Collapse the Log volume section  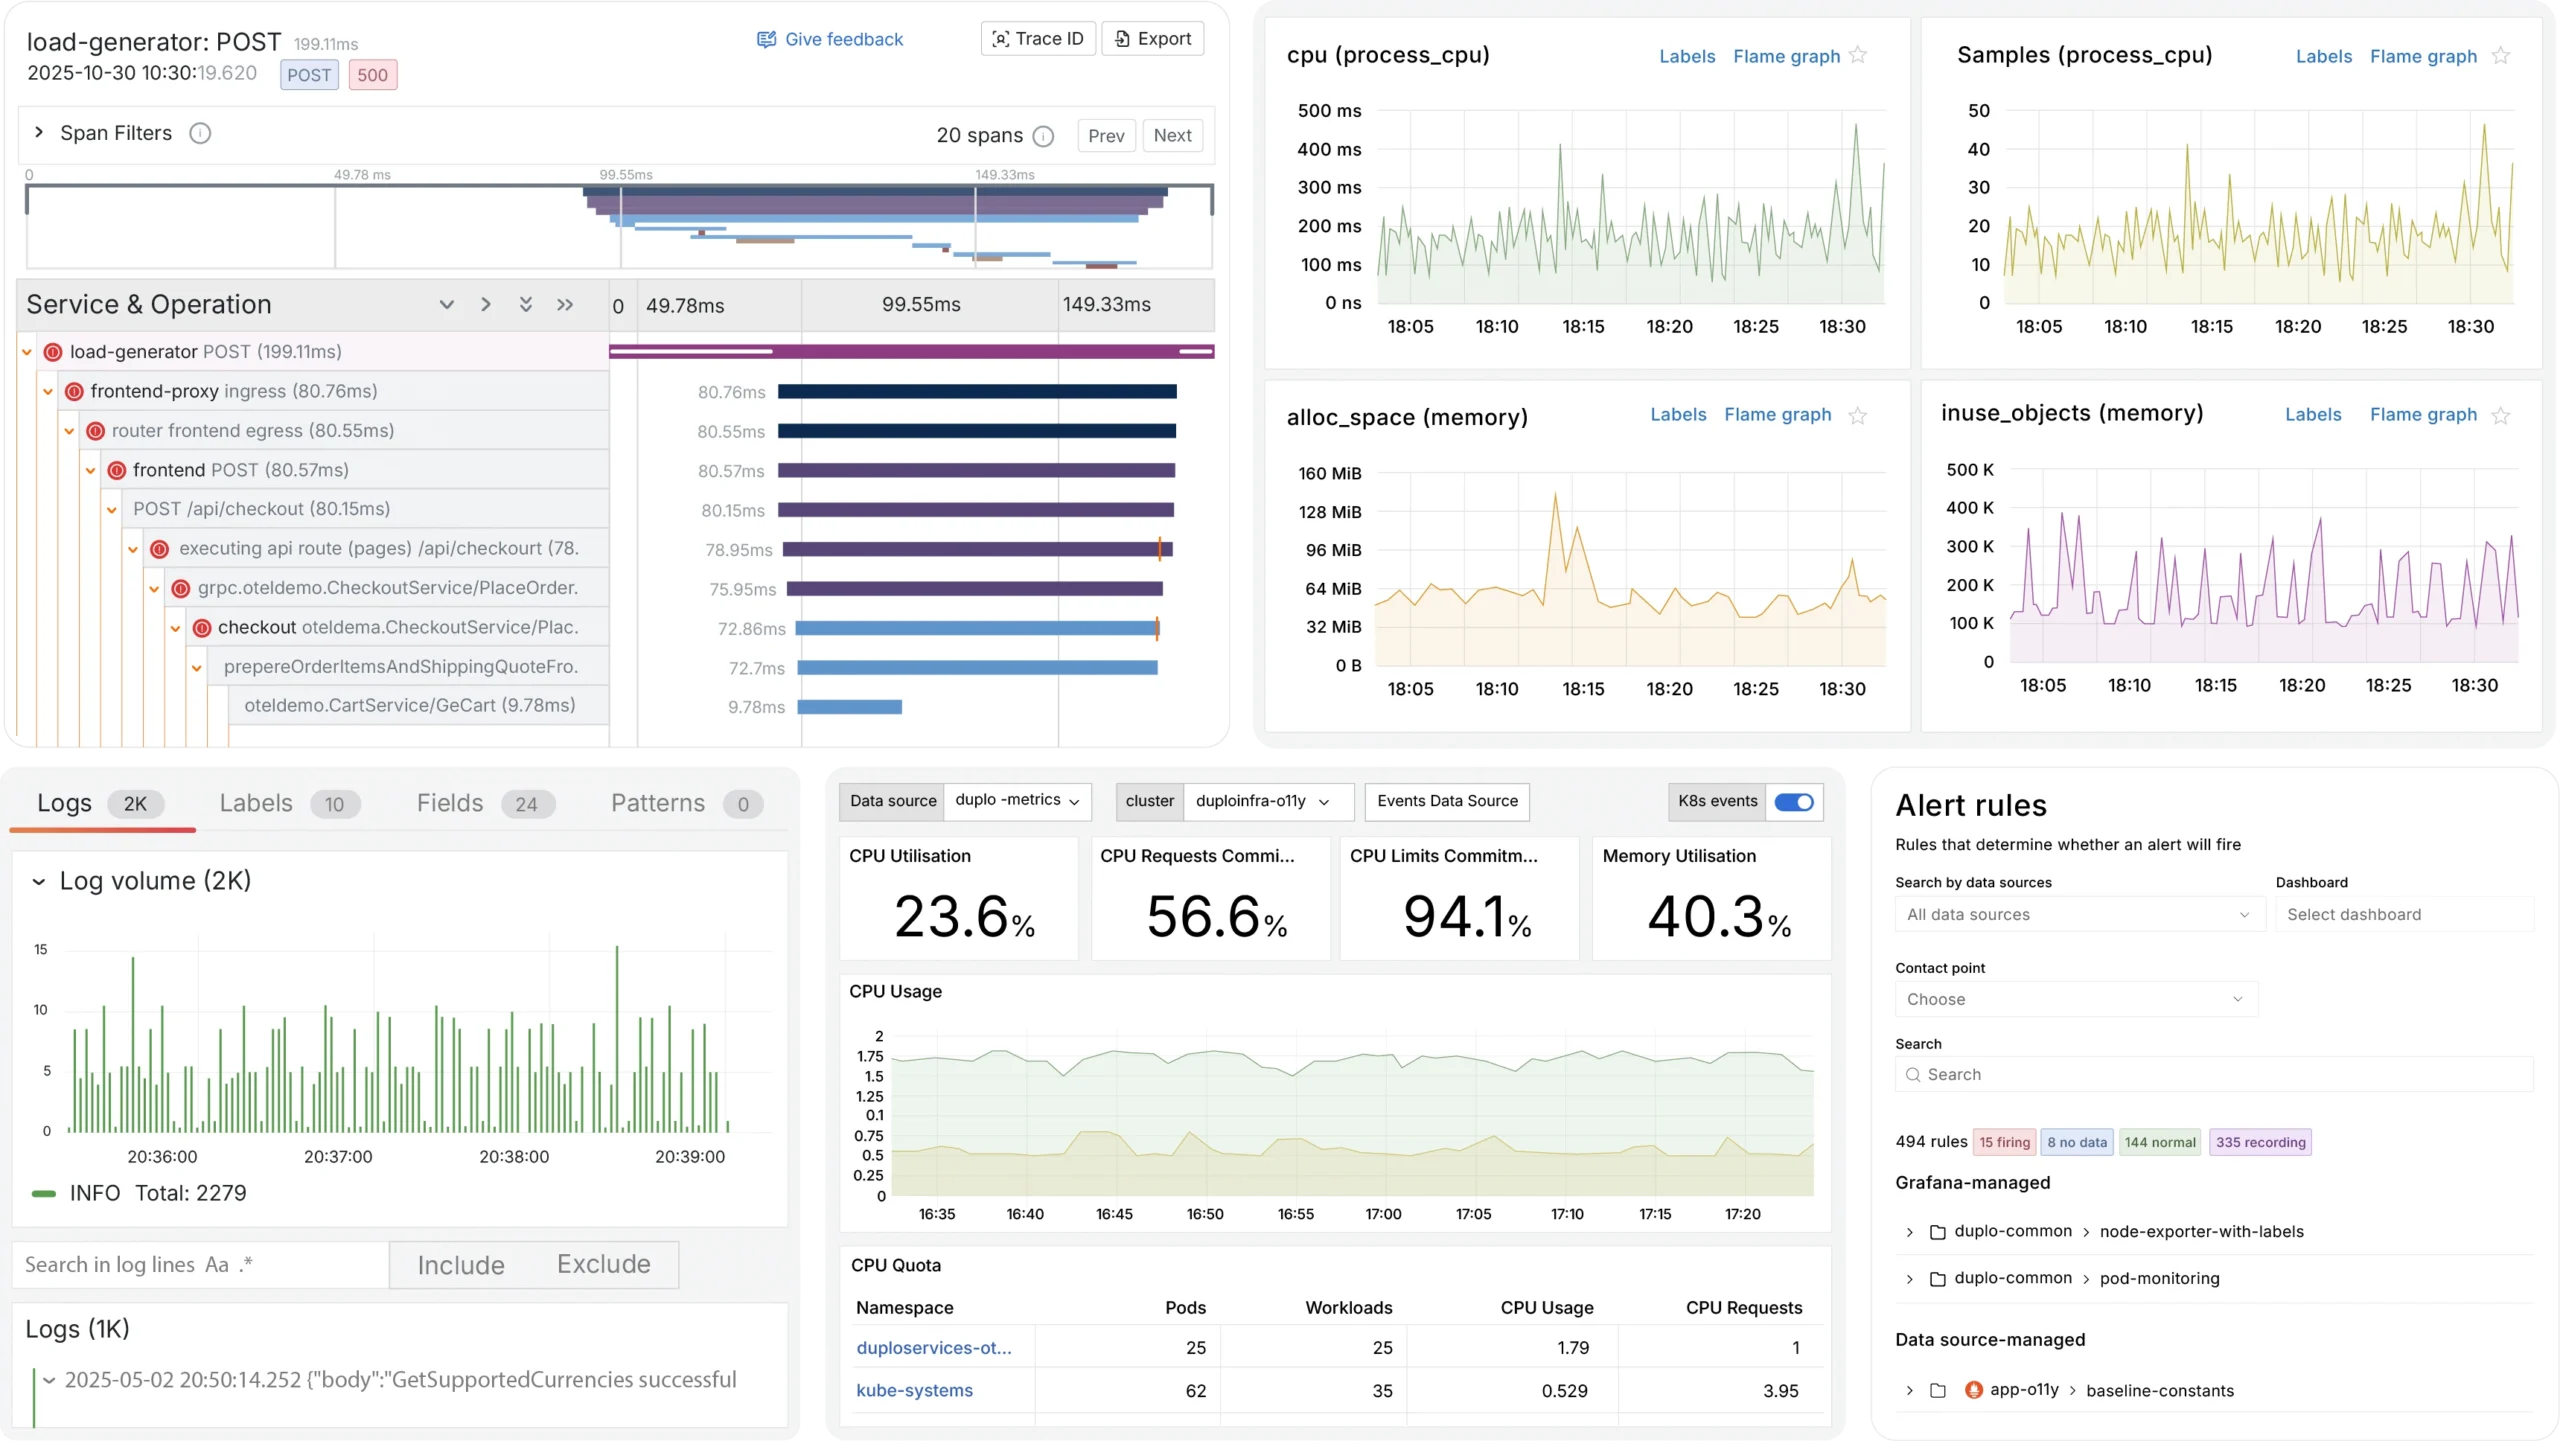coord(38,881)
